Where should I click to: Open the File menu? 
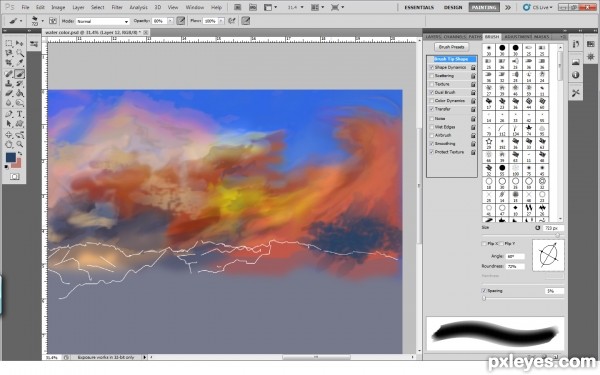25,7
